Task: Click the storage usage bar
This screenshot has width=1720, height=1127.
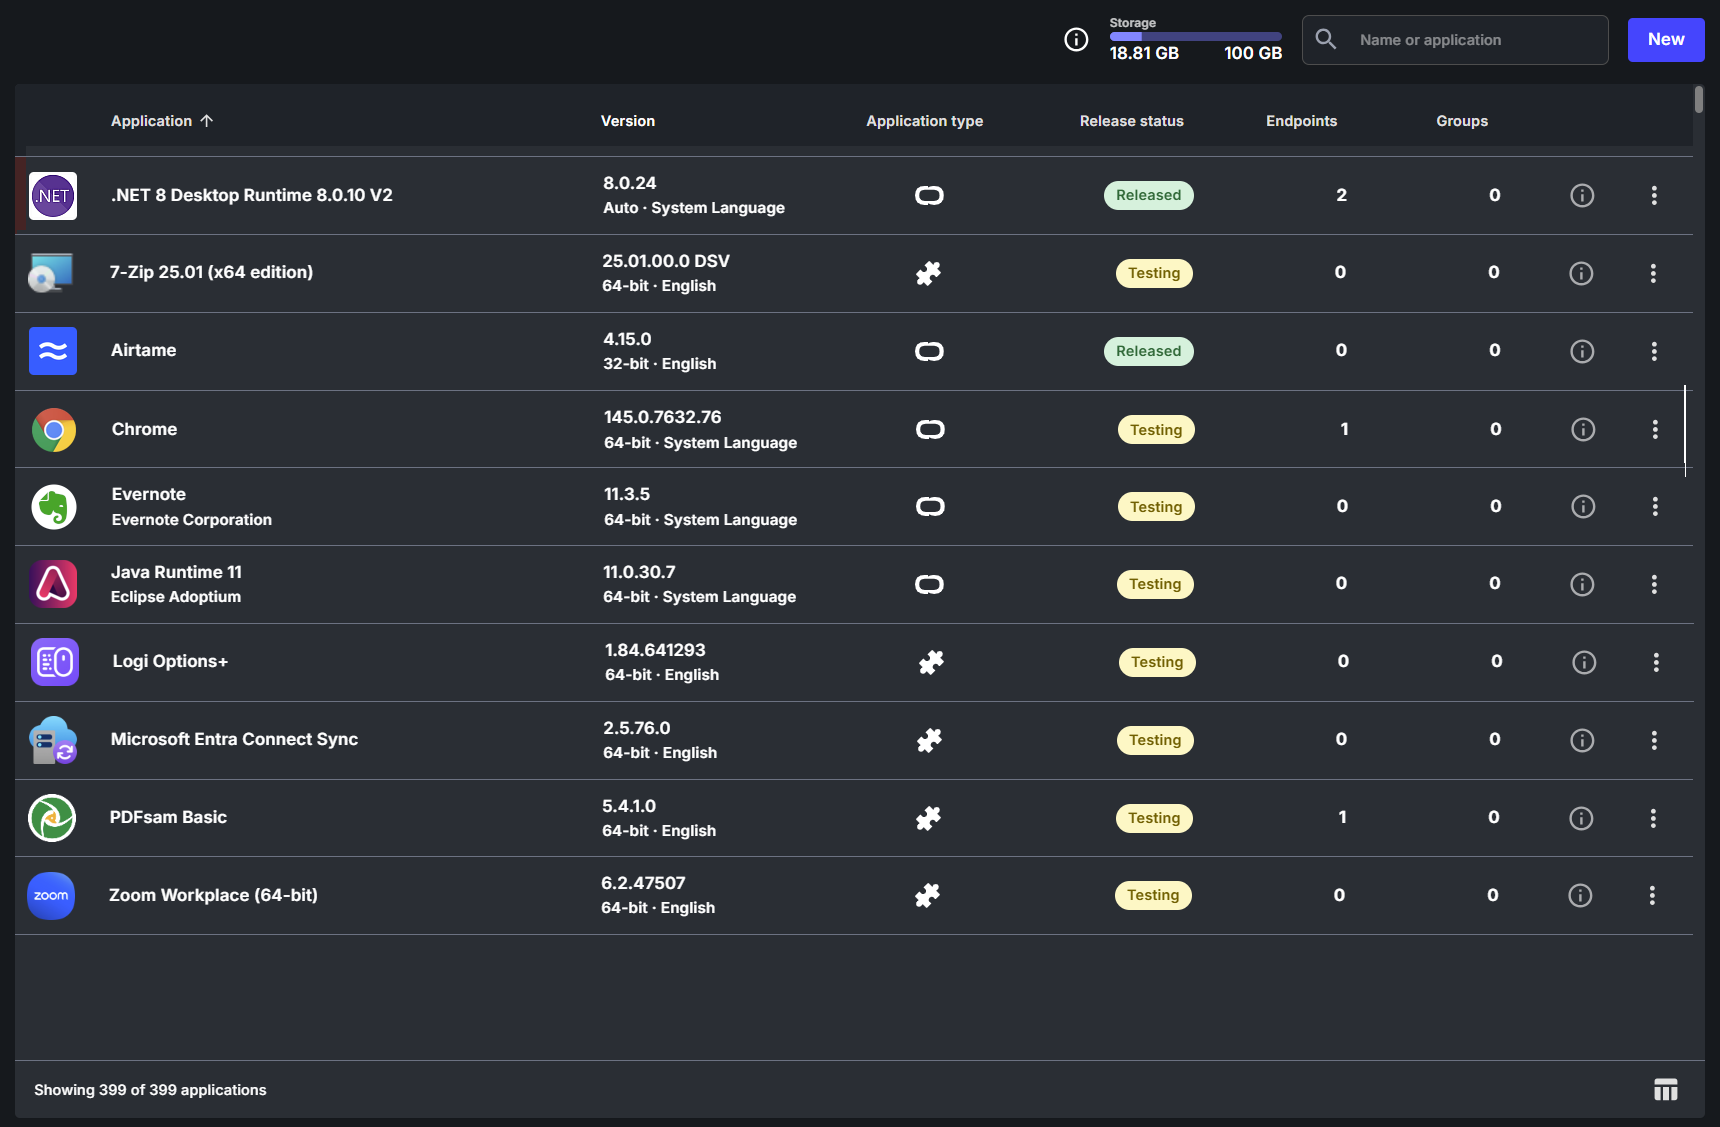Action: point(1195,37)
